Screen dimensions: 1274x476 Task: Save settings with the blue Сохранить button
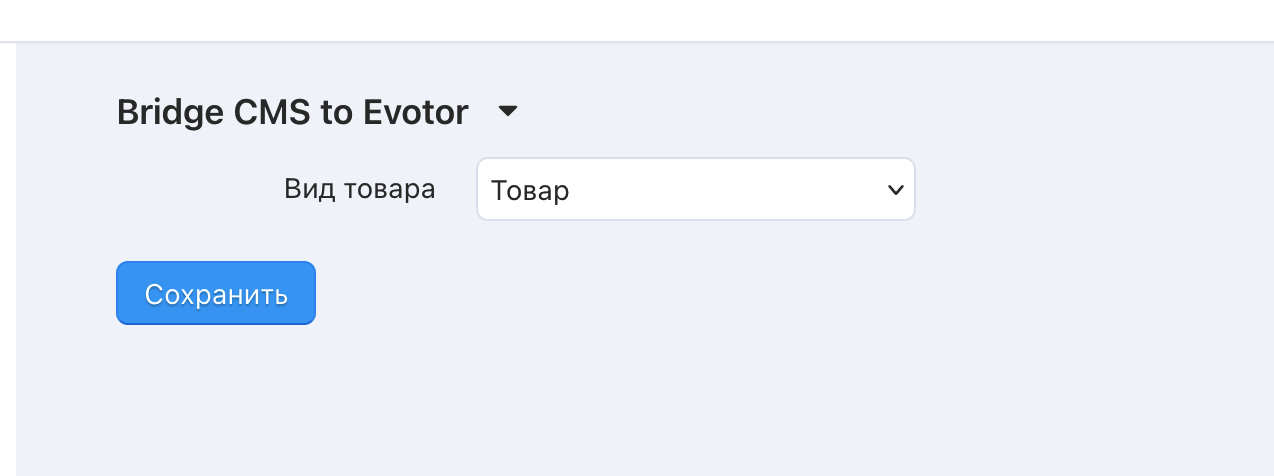click(x=216, y=293)
